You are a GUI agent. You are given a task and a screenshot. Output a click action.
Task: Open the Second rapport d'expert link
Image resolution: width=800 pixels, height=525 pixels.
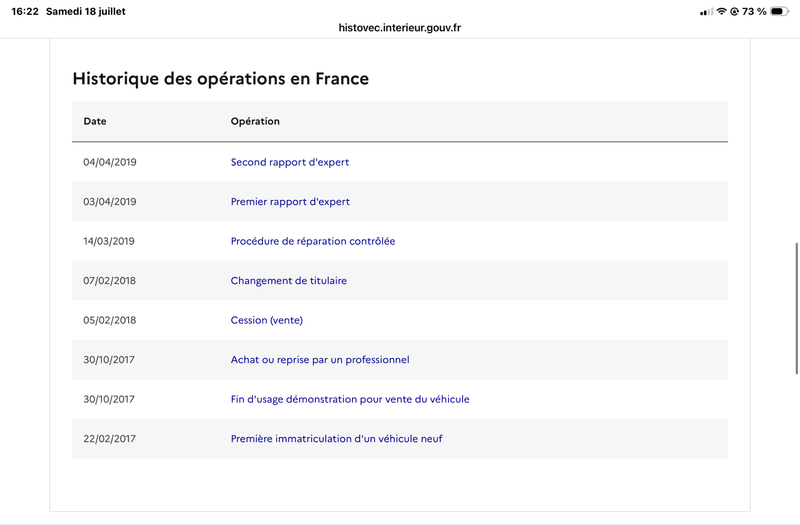pyautogui.click(x=290, y=162)
